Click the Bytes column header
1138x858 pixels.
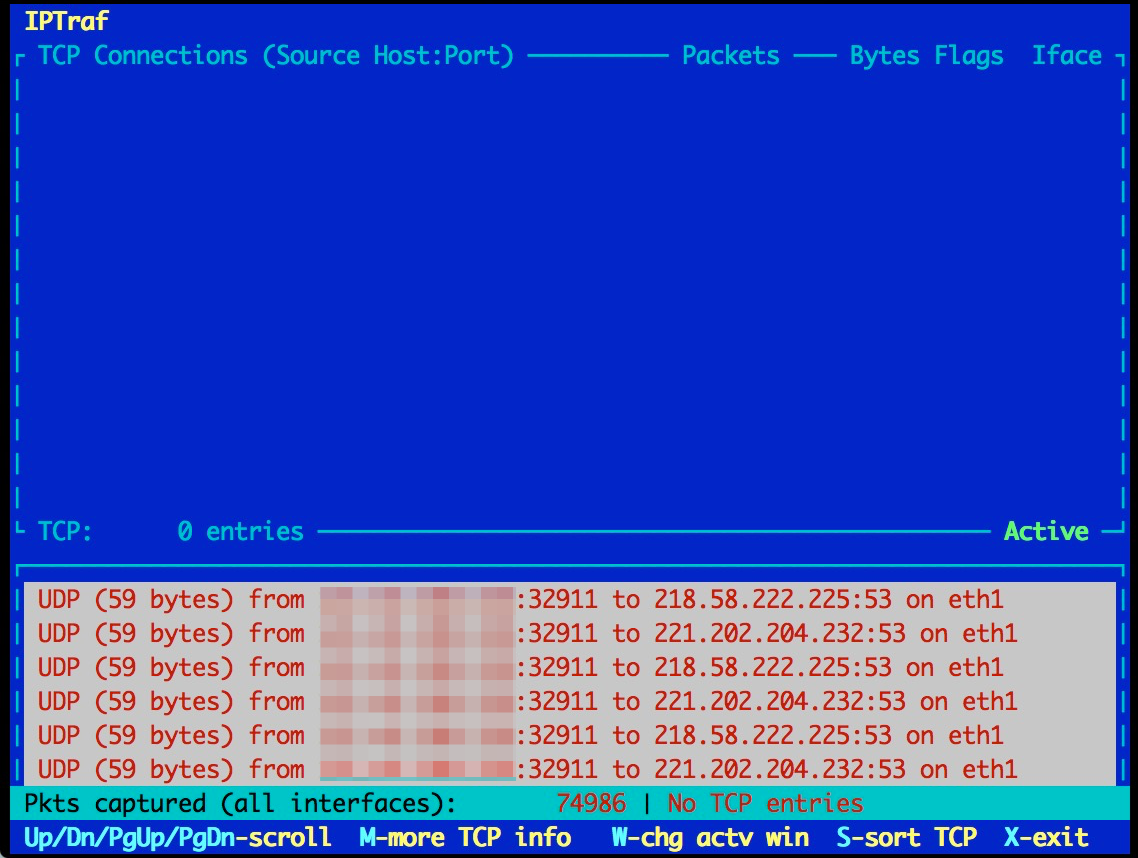click(x=884, y=56)
